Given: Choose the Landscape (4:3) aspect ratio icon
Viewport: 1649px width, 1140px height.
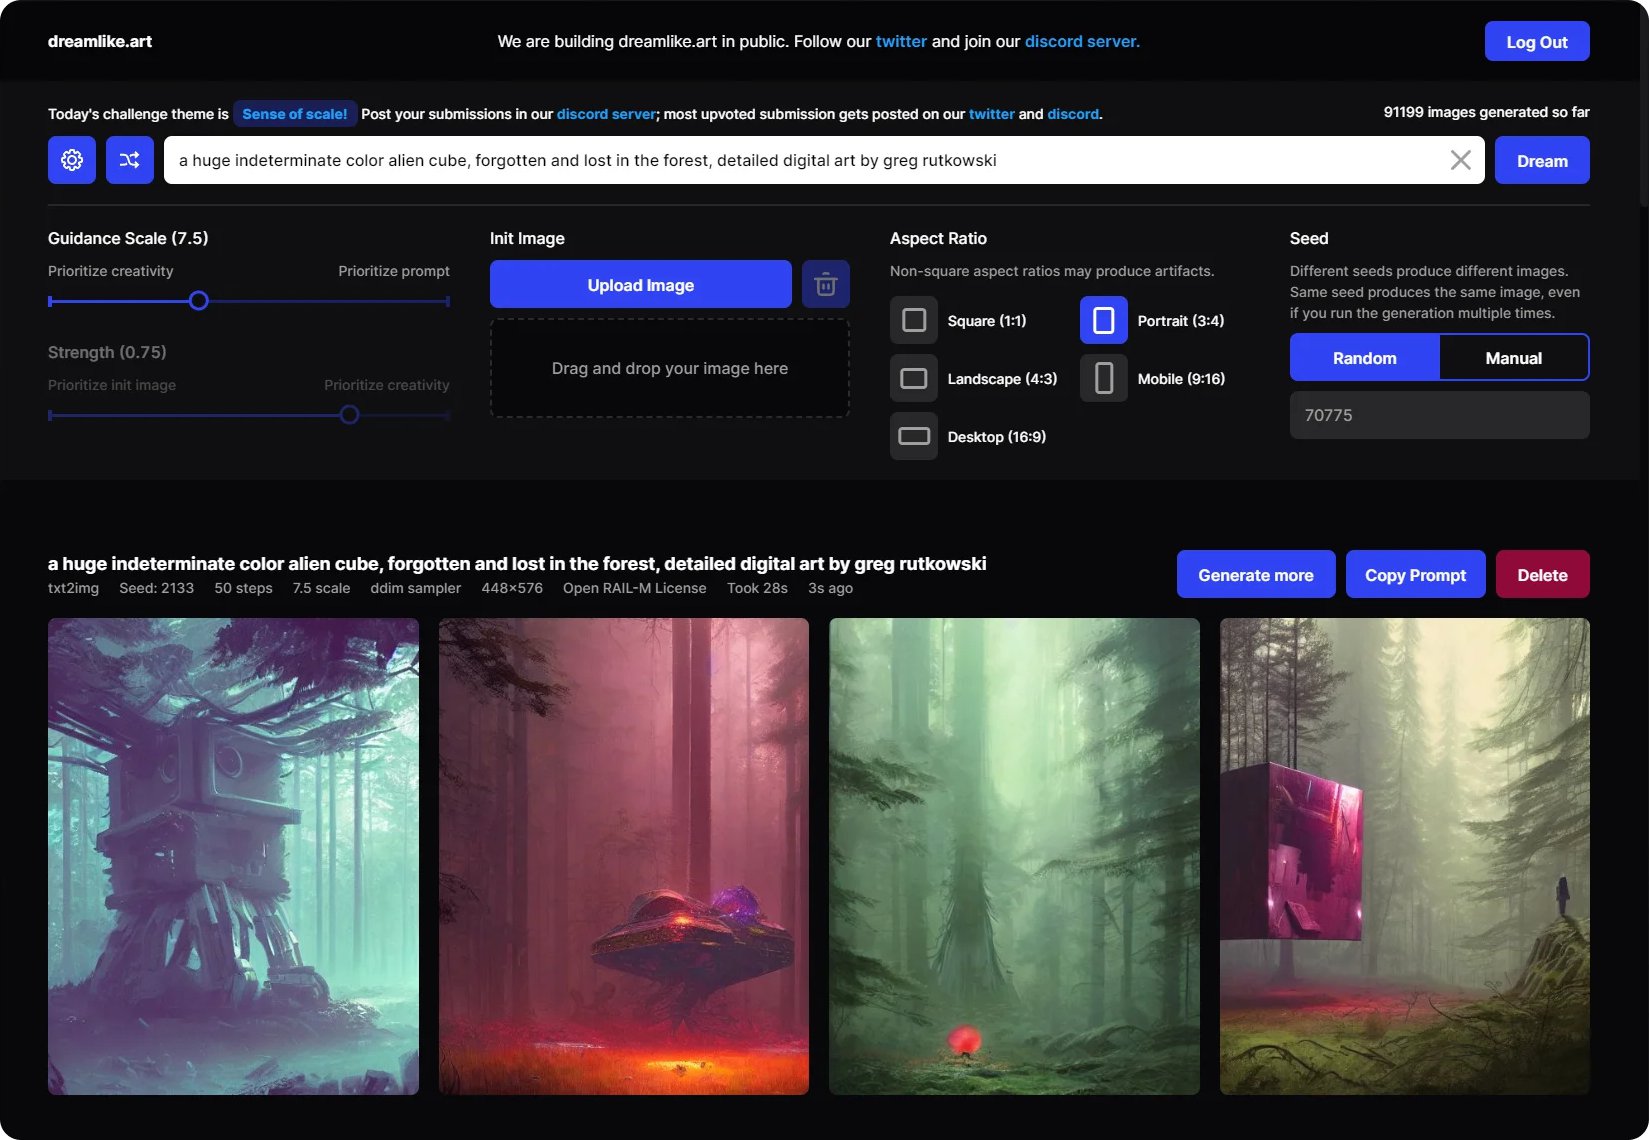Looking at the screenshot, I should [x=914, y=379].
